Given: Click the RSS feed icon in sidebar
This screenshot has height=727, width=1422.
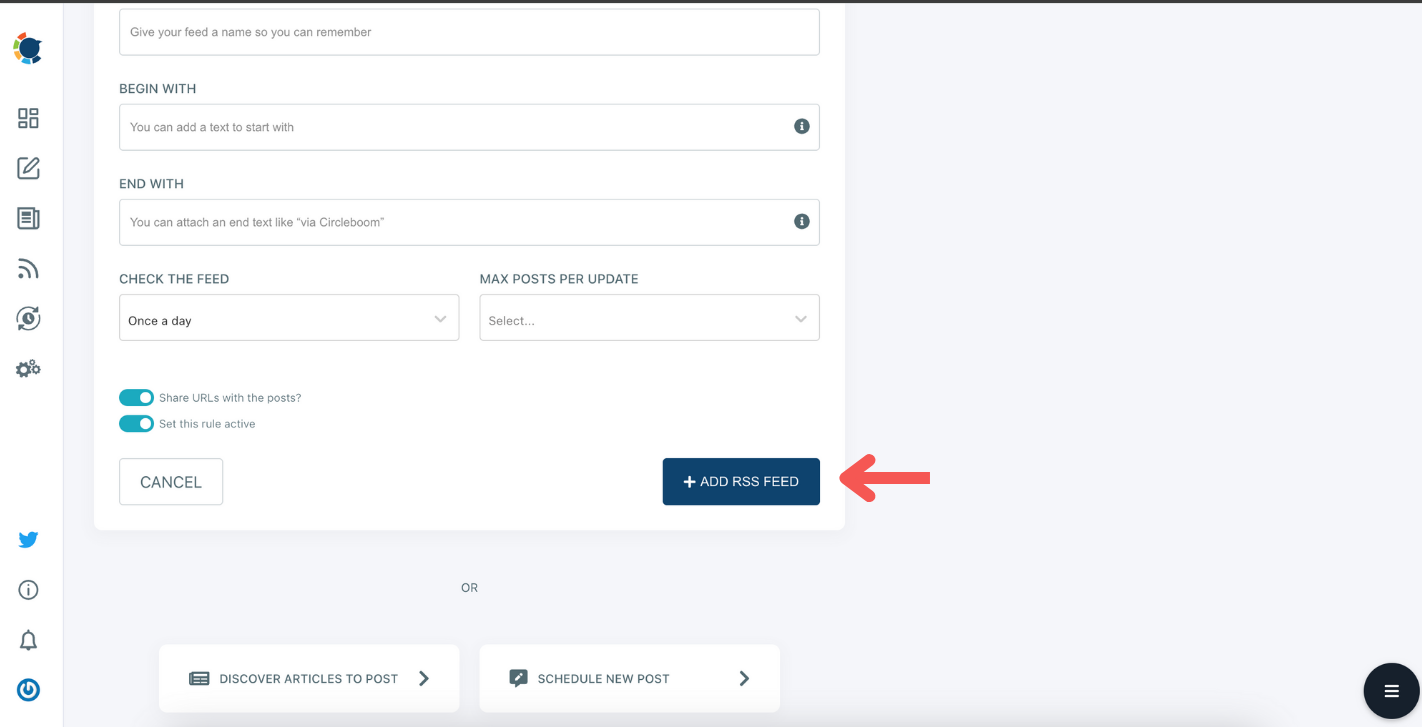Looking at the screenshot, I should [28, 268].
